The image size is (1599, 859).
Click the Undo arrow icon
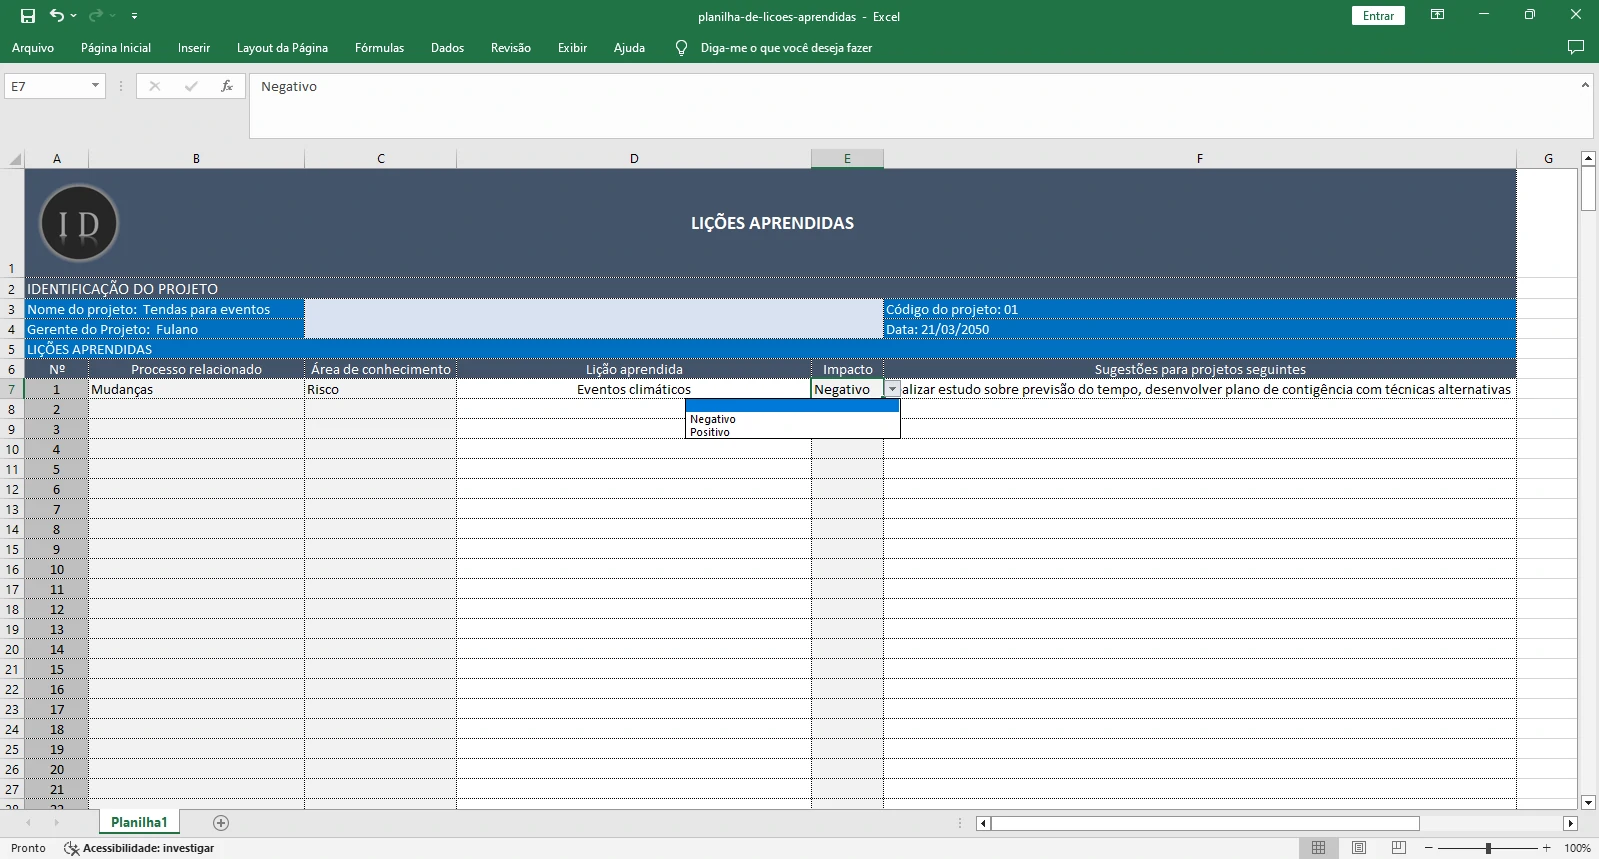click(57, 16)
